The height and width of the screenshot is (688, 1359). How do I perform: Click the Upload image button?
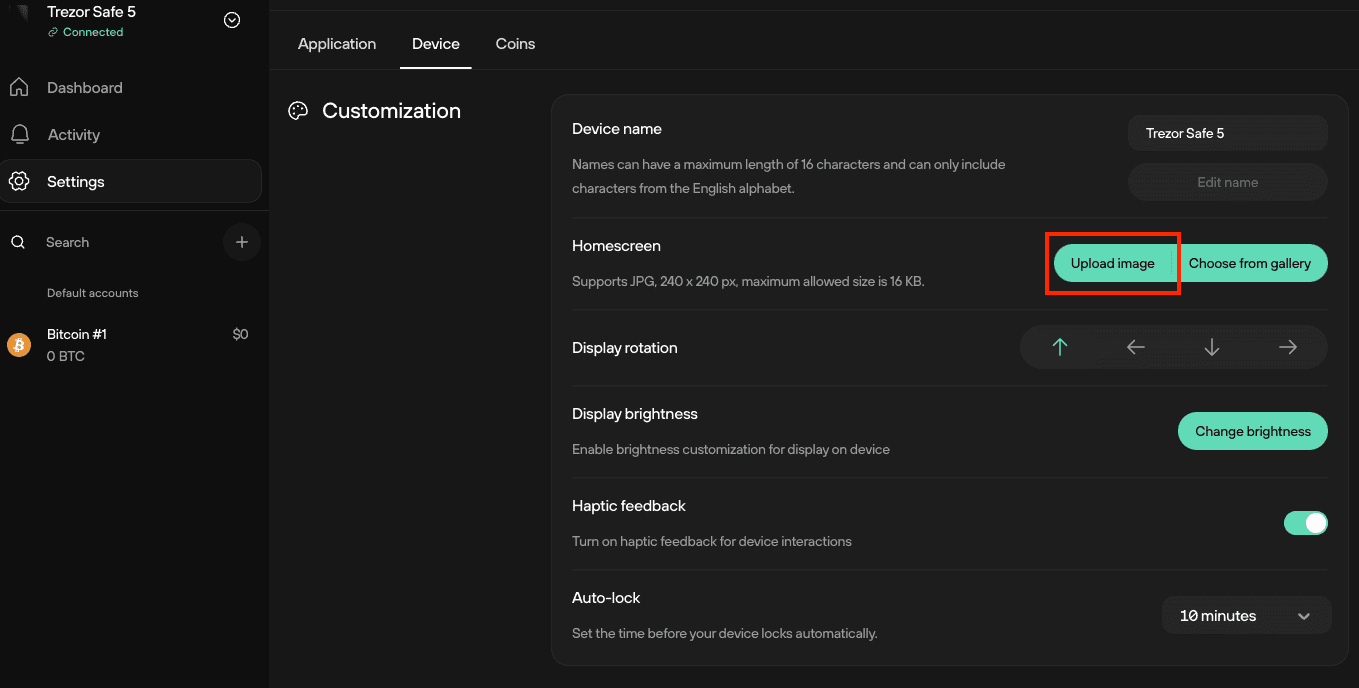pos(1112,264)
